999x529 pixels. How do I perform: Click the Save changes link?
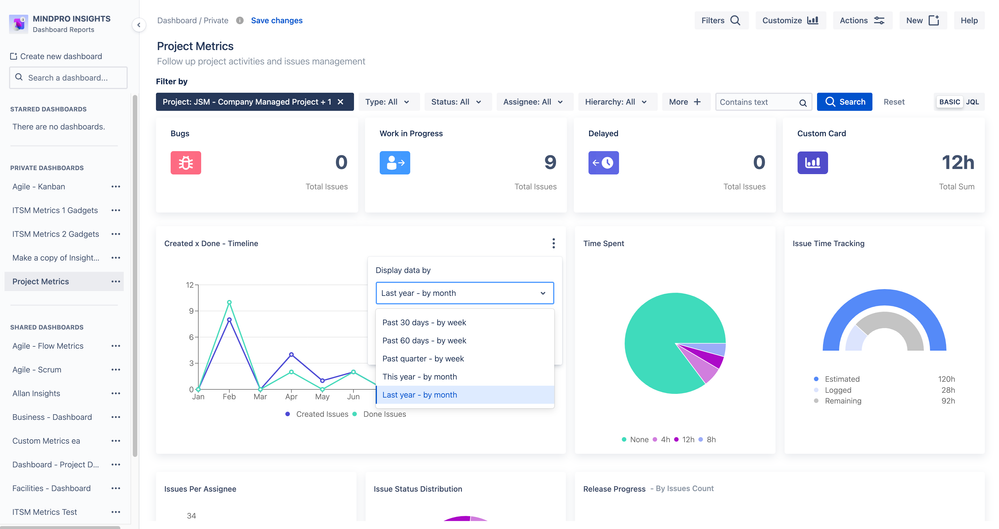277,20
